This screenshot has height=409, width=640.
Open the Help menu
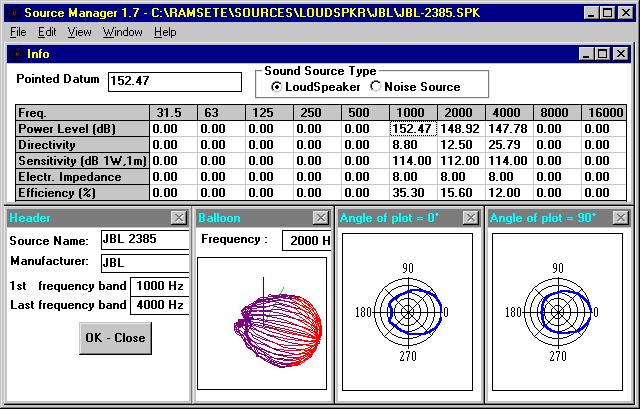pyautogui.click(x=165, y=32)
